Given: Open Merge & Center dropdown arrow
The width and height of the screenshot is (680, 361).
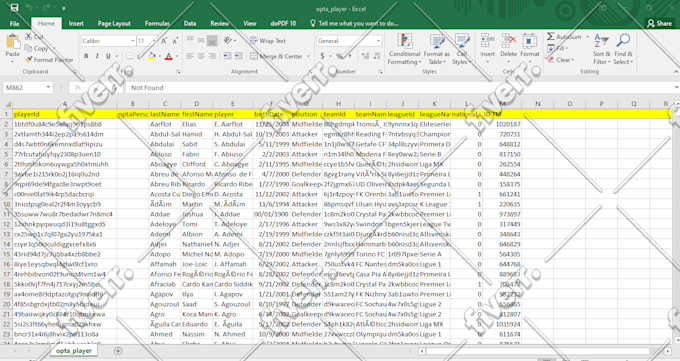Looking at the screenshot, I should 308,56.
